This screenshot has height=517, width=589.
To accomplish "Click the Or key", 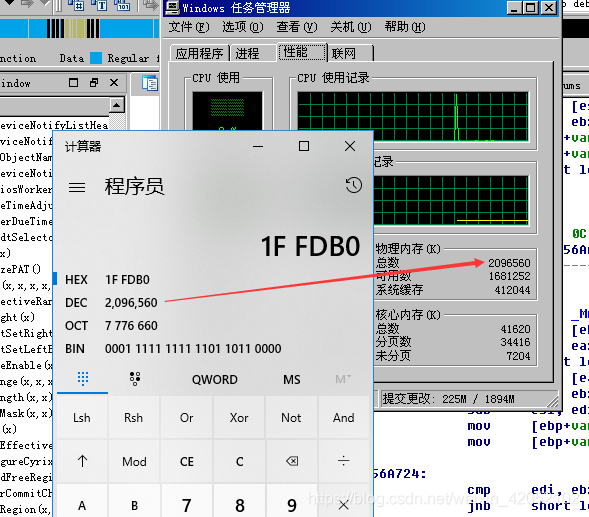I will pos(187,417).
